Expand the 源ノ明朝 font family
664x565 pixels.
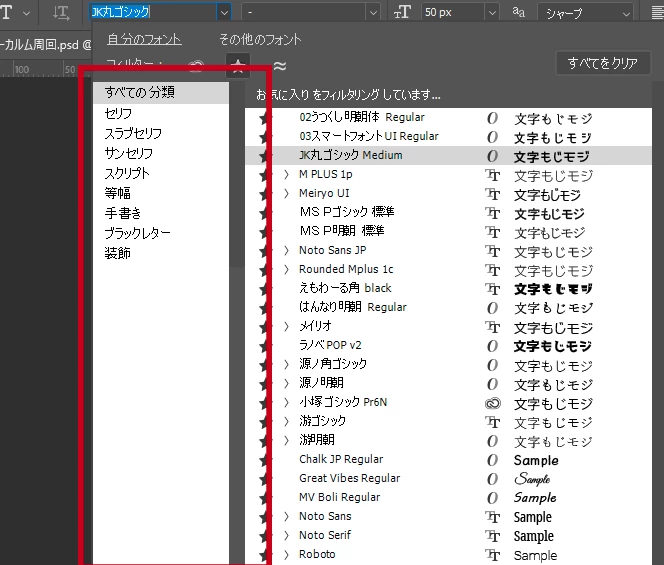tap(287, 383)
